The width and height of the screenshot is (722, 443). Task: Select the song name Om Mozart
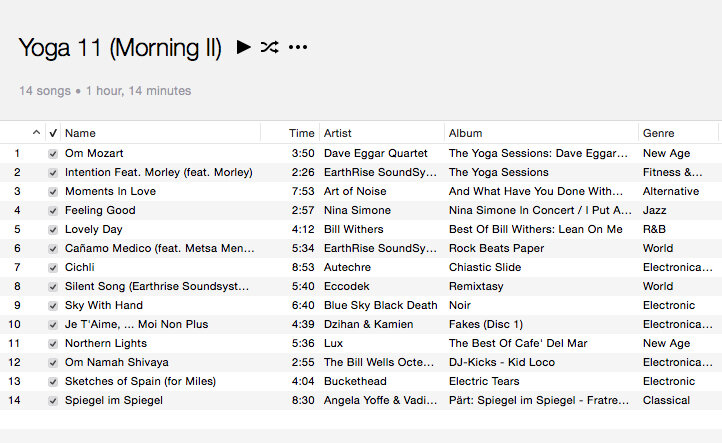click(94, 153)
